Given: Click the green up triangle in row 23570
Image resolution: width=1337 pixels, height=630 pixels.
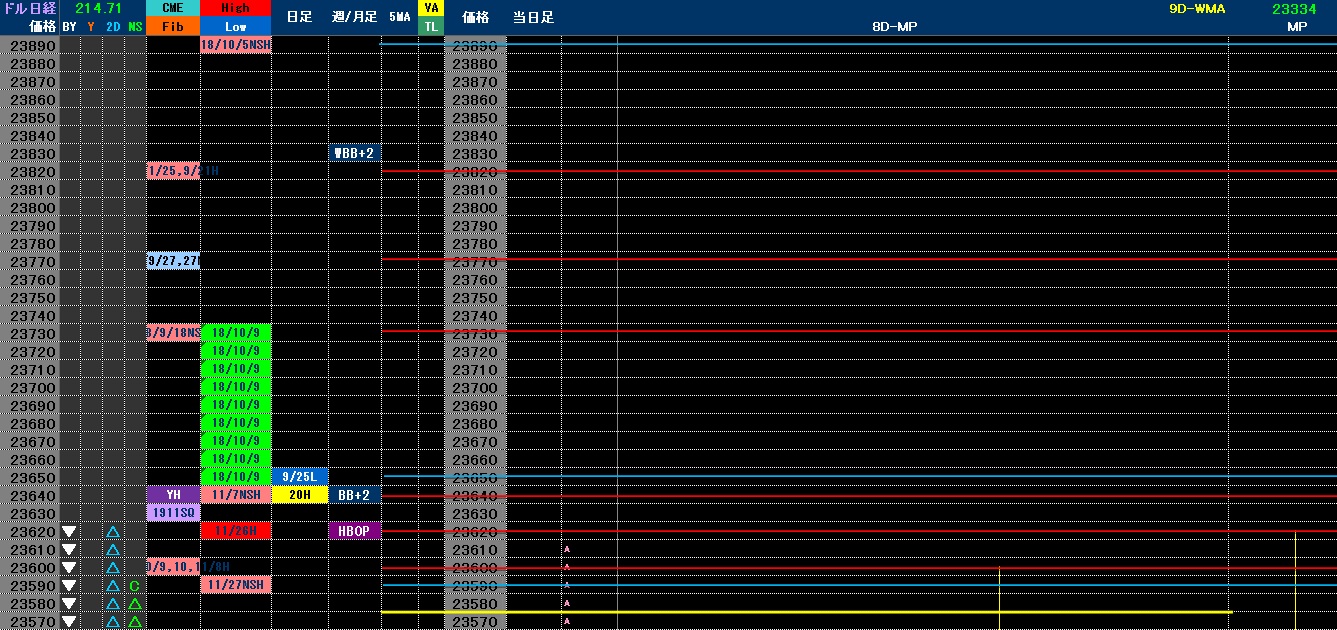Looking at the screenshot, I should 134,622.
